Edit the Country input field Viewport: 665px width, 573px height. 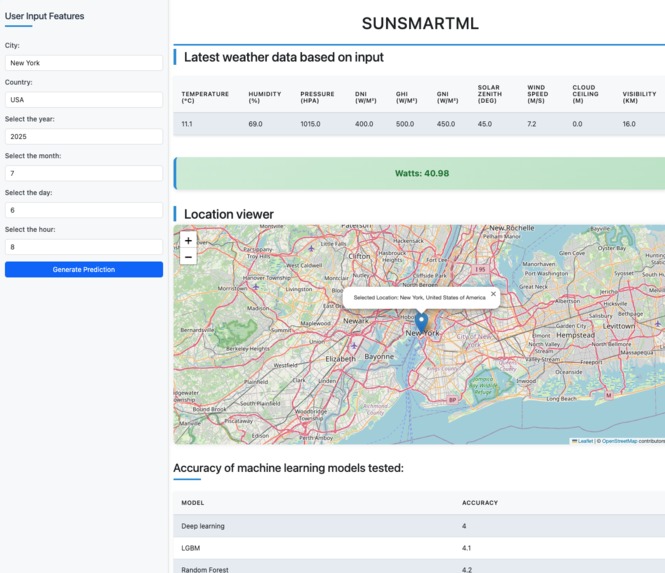tap(84, 100)
